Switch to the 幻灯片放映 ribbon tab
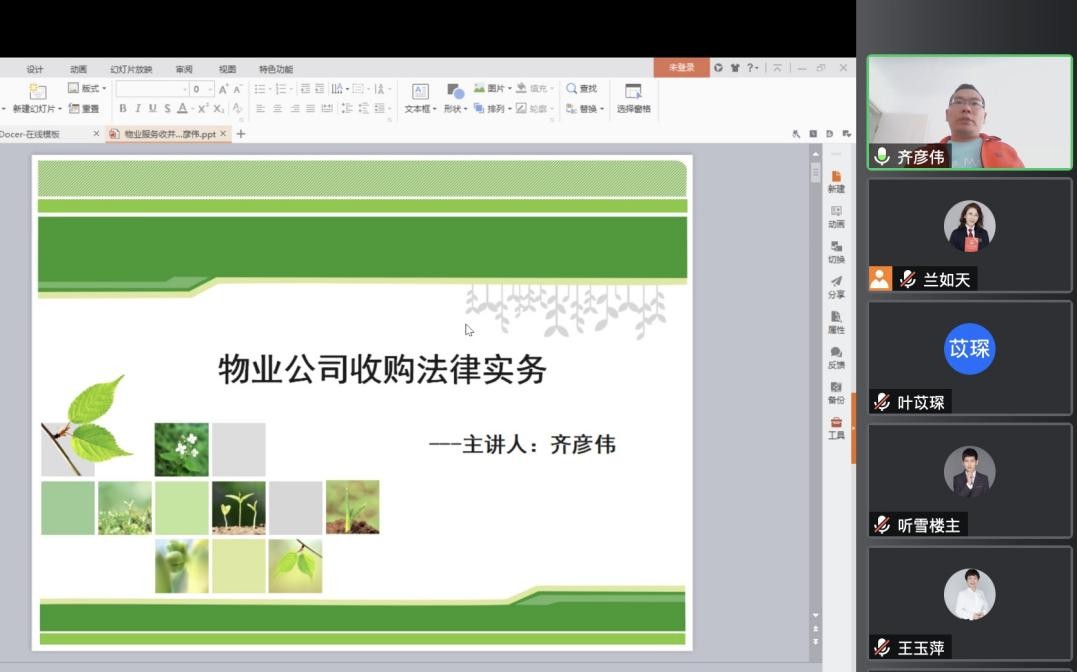The width and height of the screenshot is (1077, 672). click(x=131, y=69)
